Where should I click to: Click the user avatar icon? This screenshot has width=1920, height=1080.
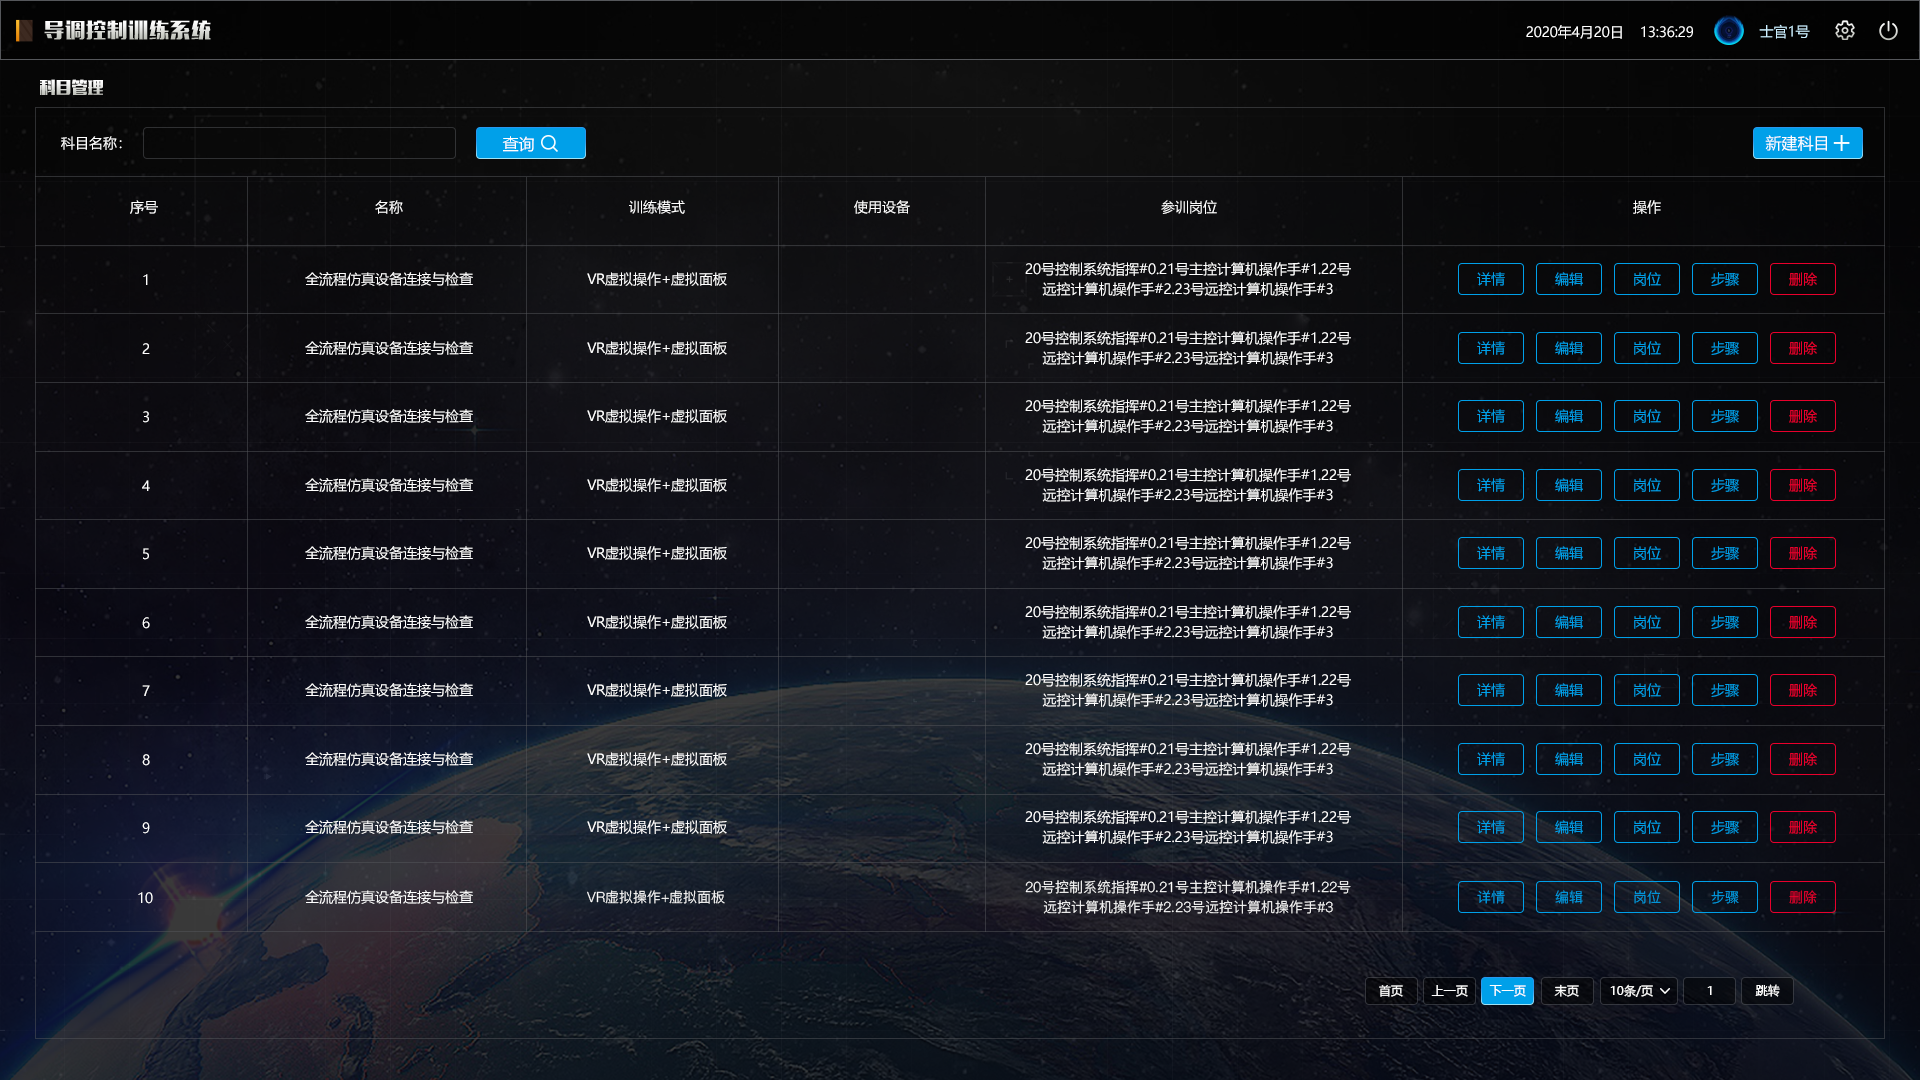point(1728,31)
